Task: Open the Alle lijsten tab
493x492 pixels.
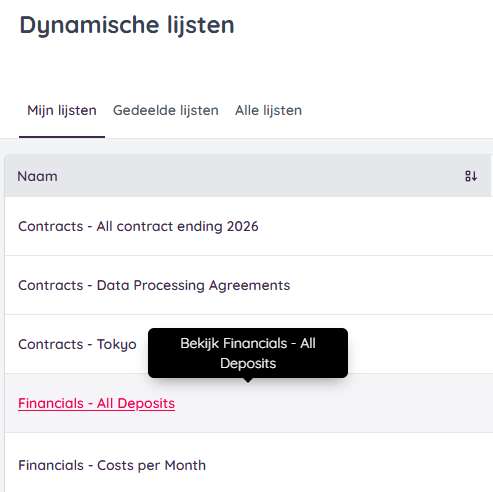Action: pos(268,110)
